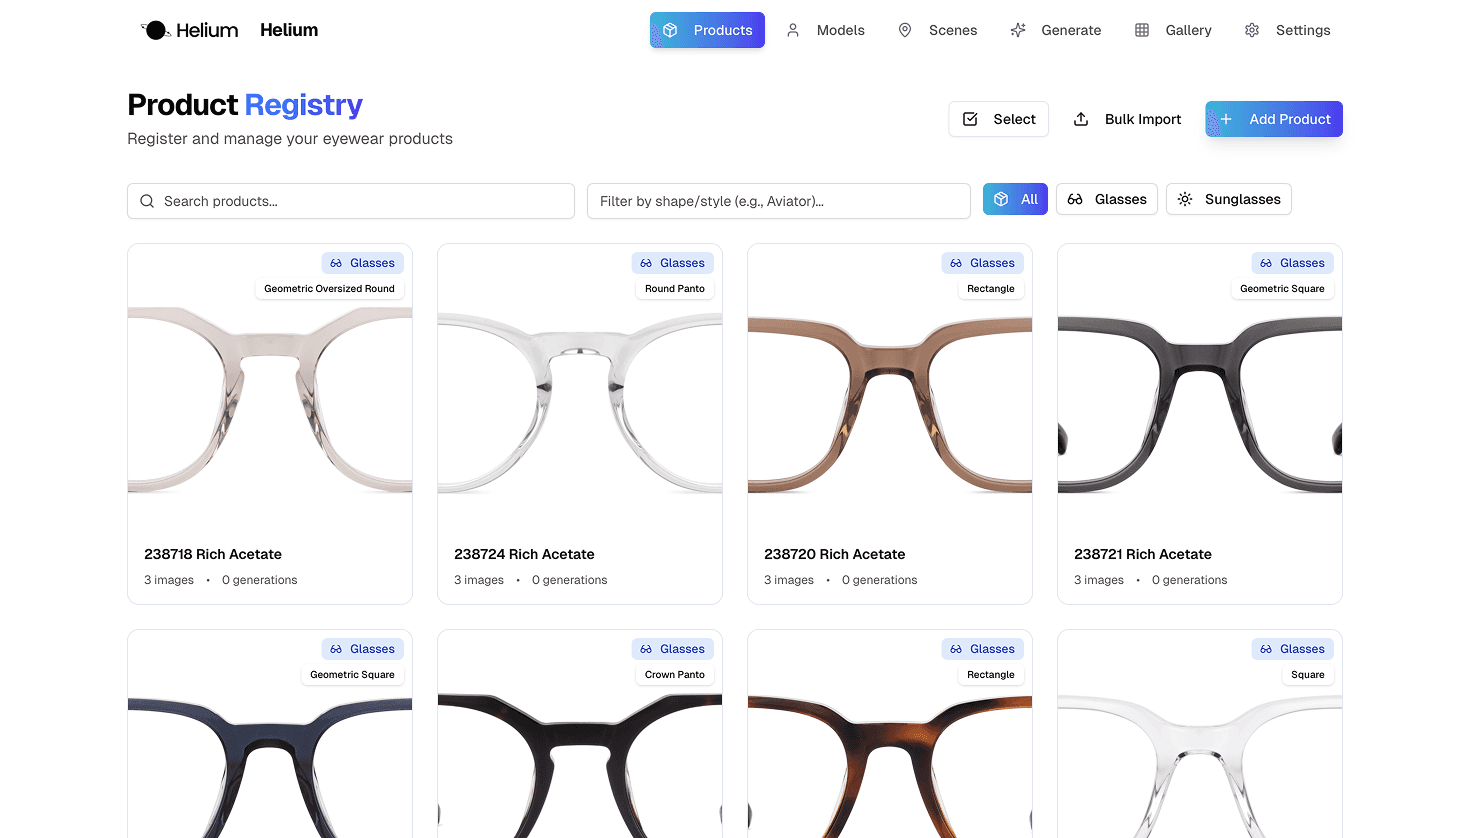The width and height of the screenshot is (1470, 838).
Task: Click the Glasses badge on Square card
Action: click(1293, 649)
